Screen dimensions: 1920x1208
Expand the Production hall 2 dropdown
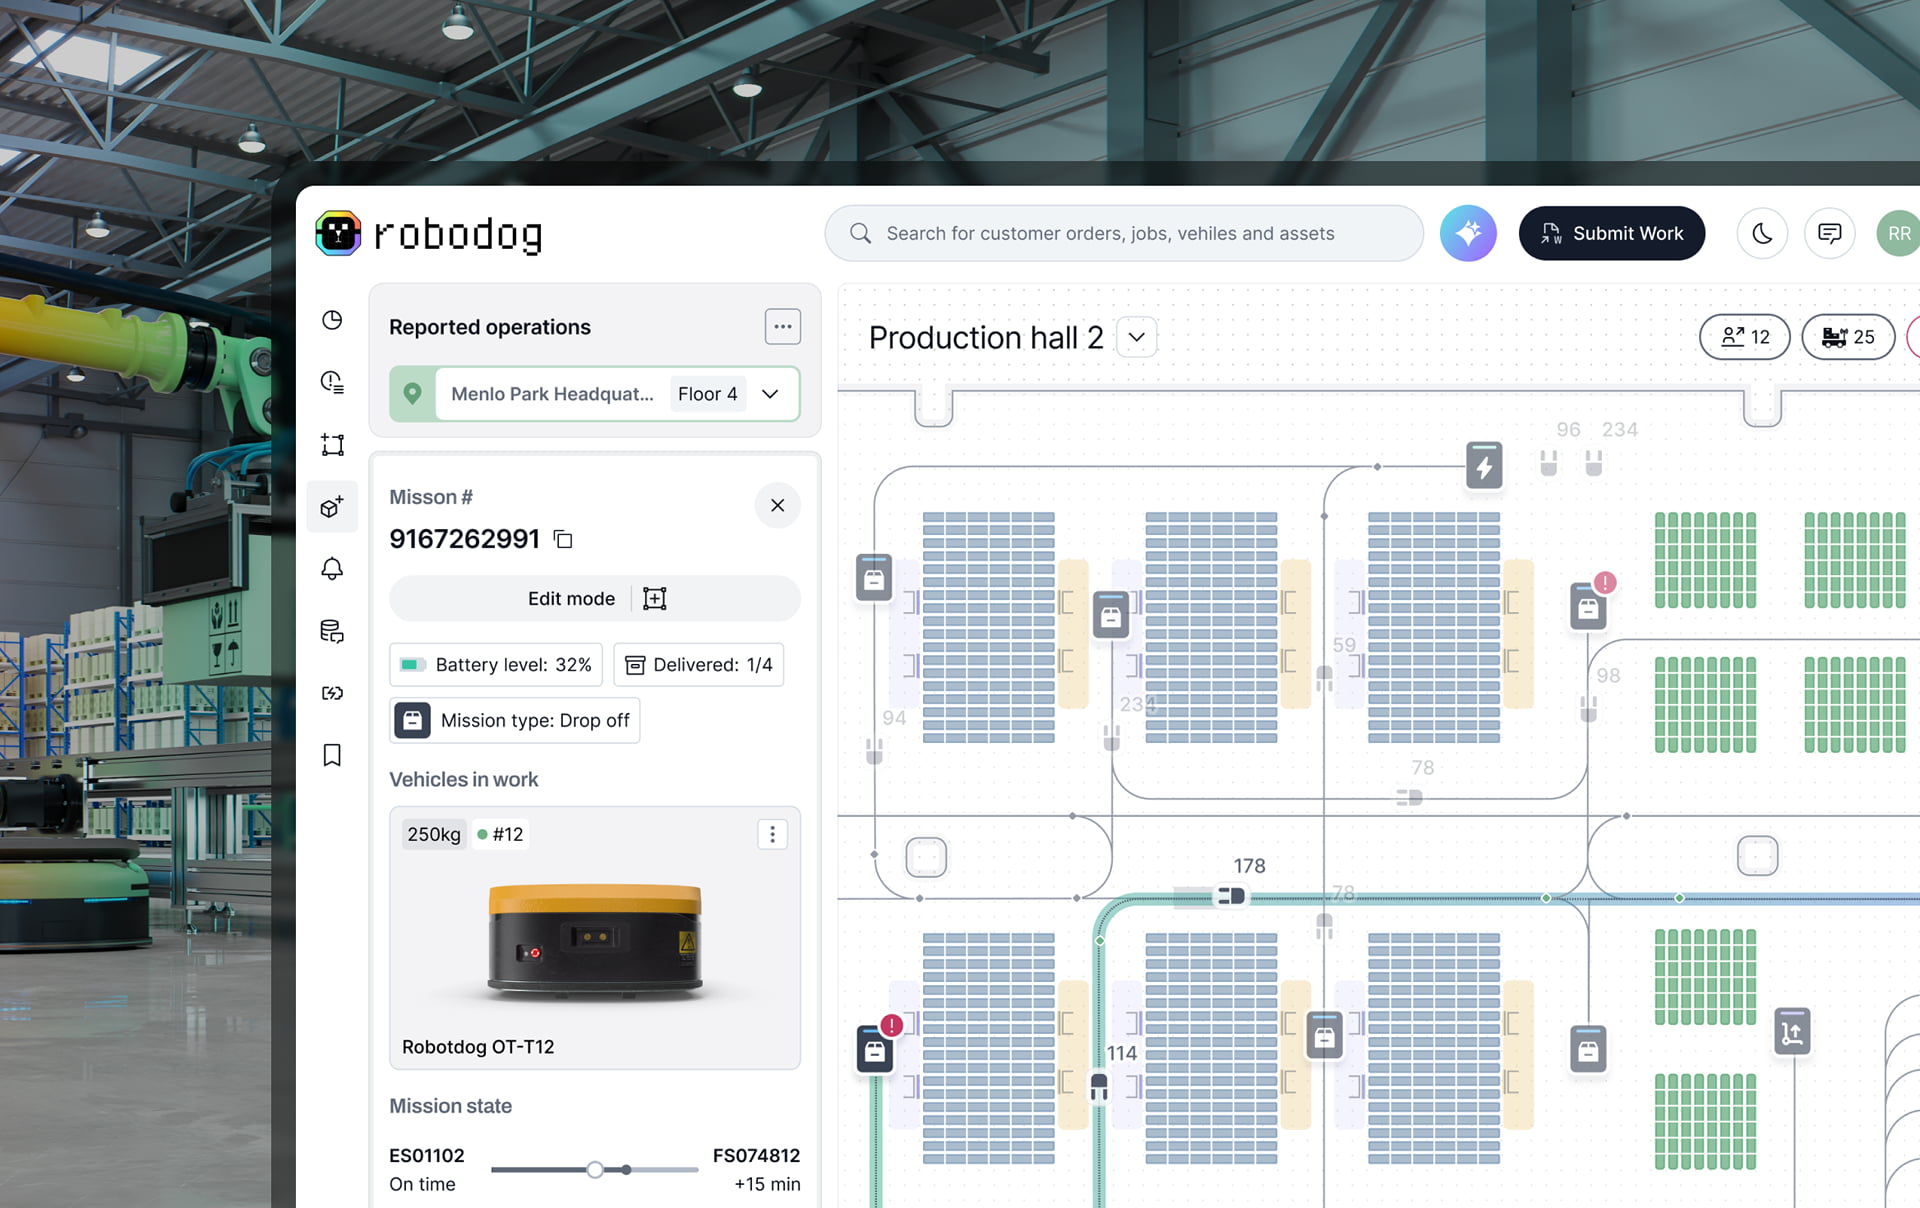1136,337
